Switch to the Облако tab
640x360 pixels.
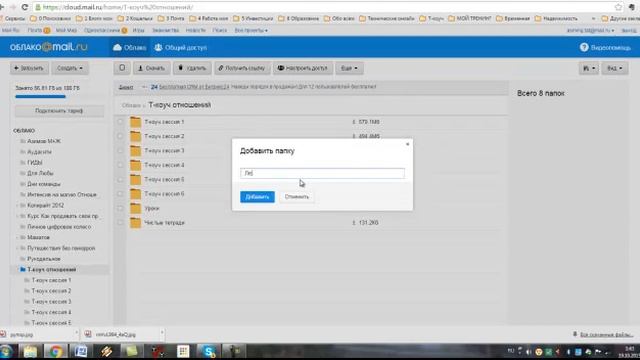point(130,47)
